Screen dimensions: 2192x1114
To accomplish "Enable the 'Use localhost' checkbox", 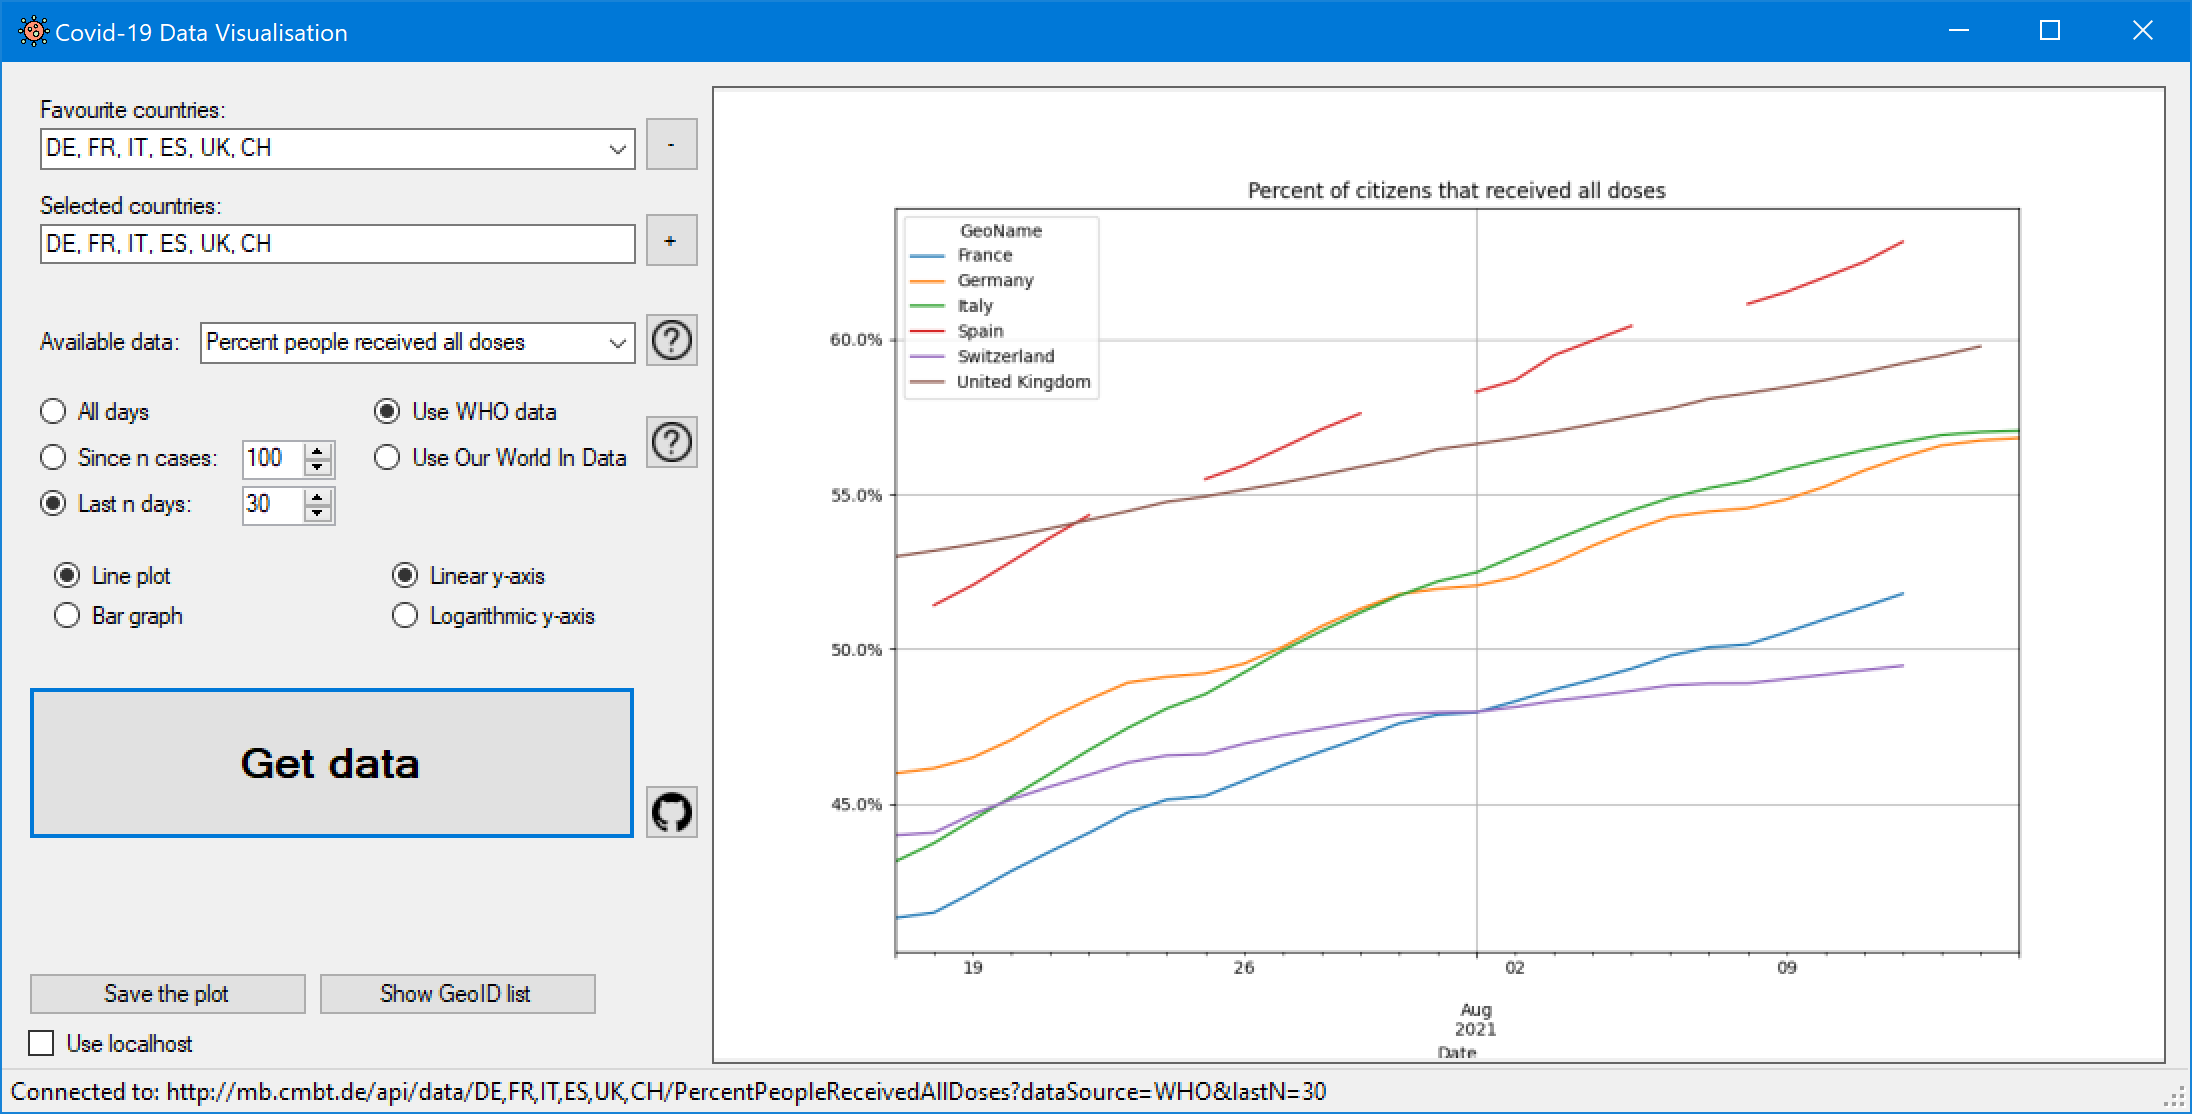I will pyautogui.click(x=41, y=1043).
